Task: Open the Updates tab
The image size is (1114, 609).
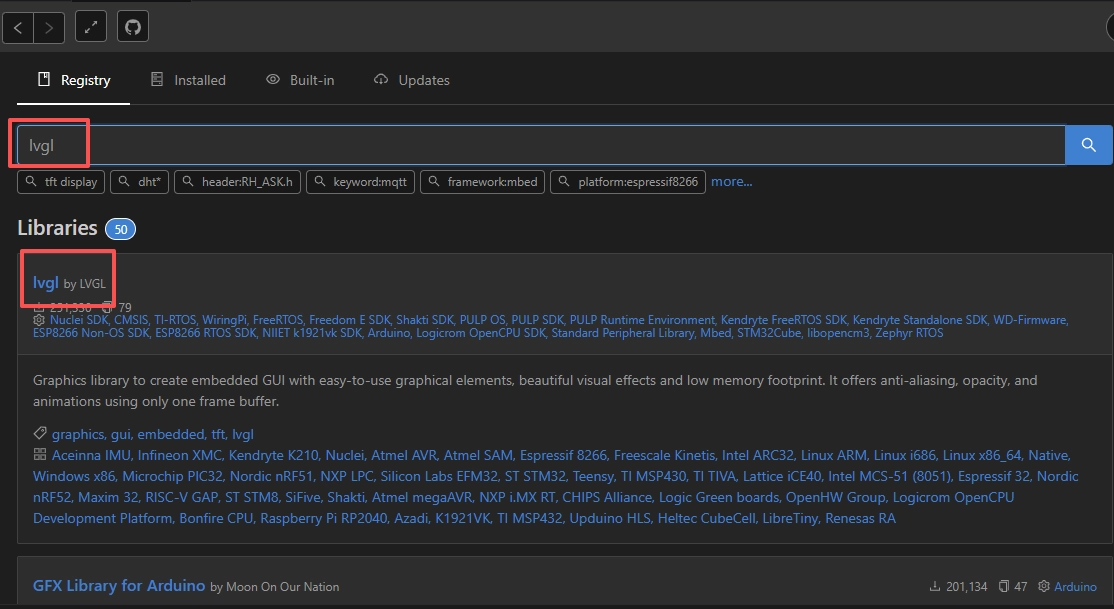Action: [x=412, y=80]
